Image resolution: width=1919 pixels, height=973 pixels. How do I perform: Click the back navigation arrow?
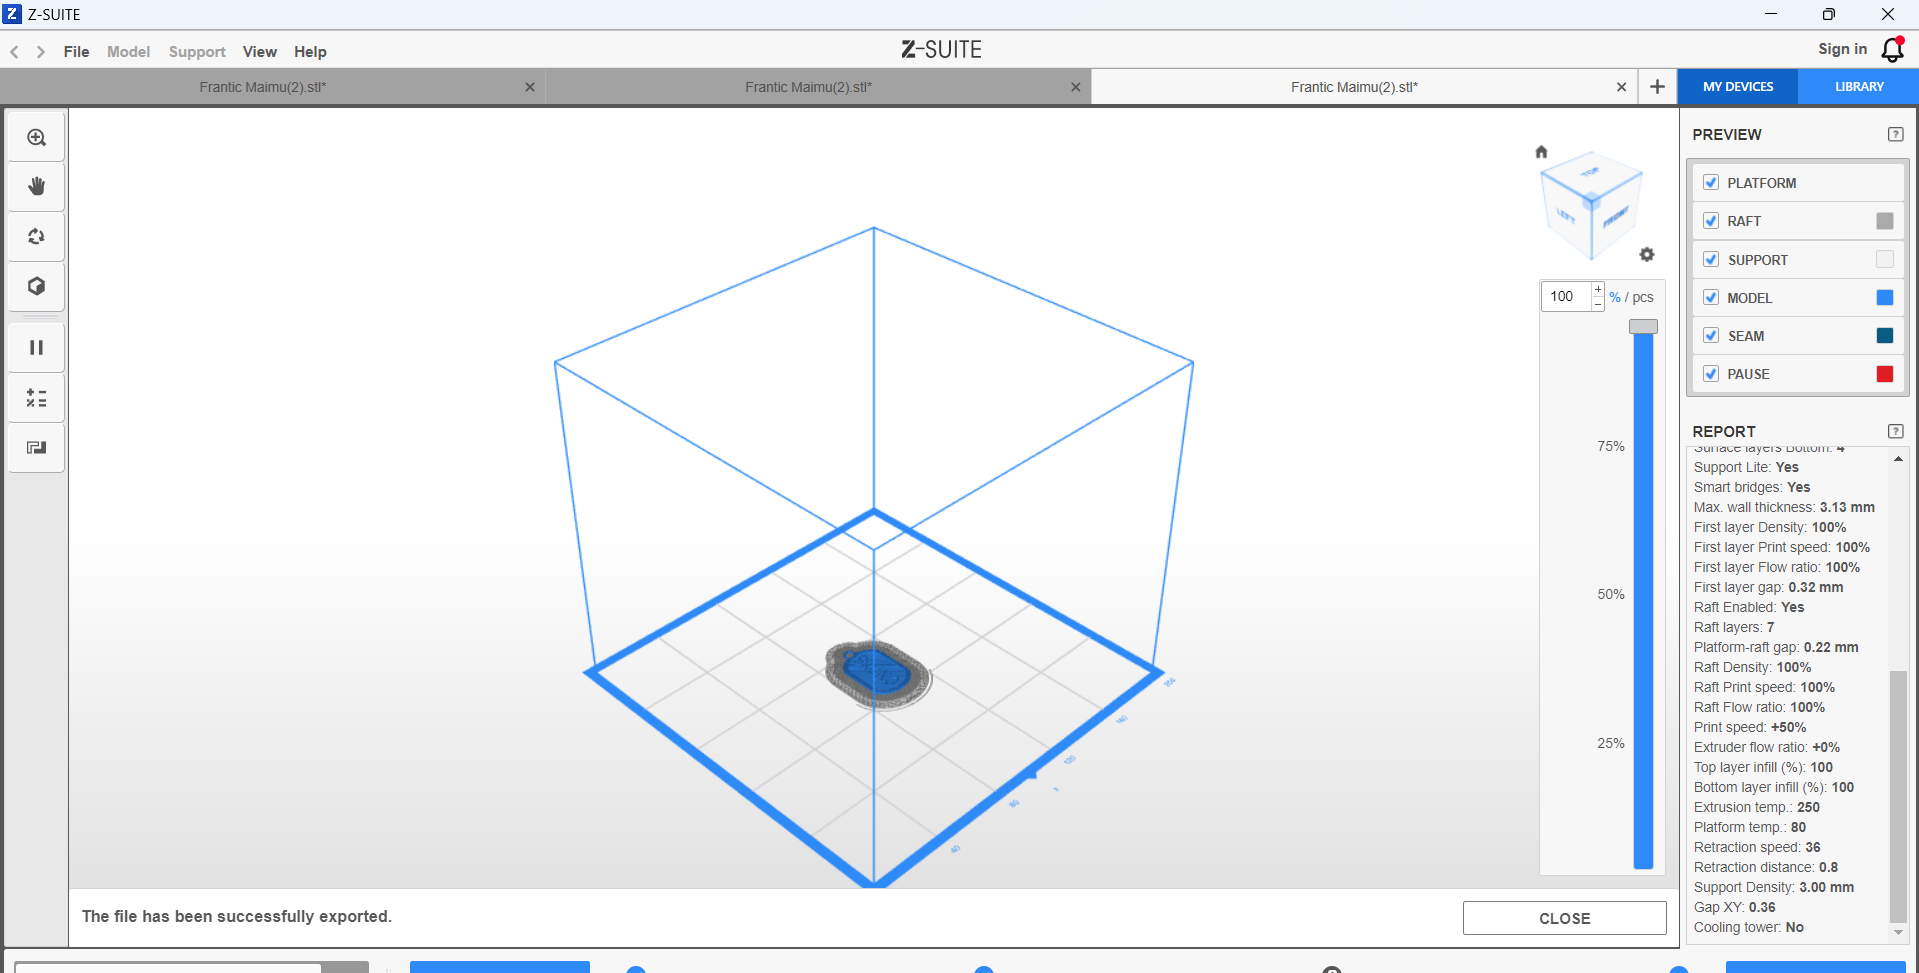tap(15, 52)
